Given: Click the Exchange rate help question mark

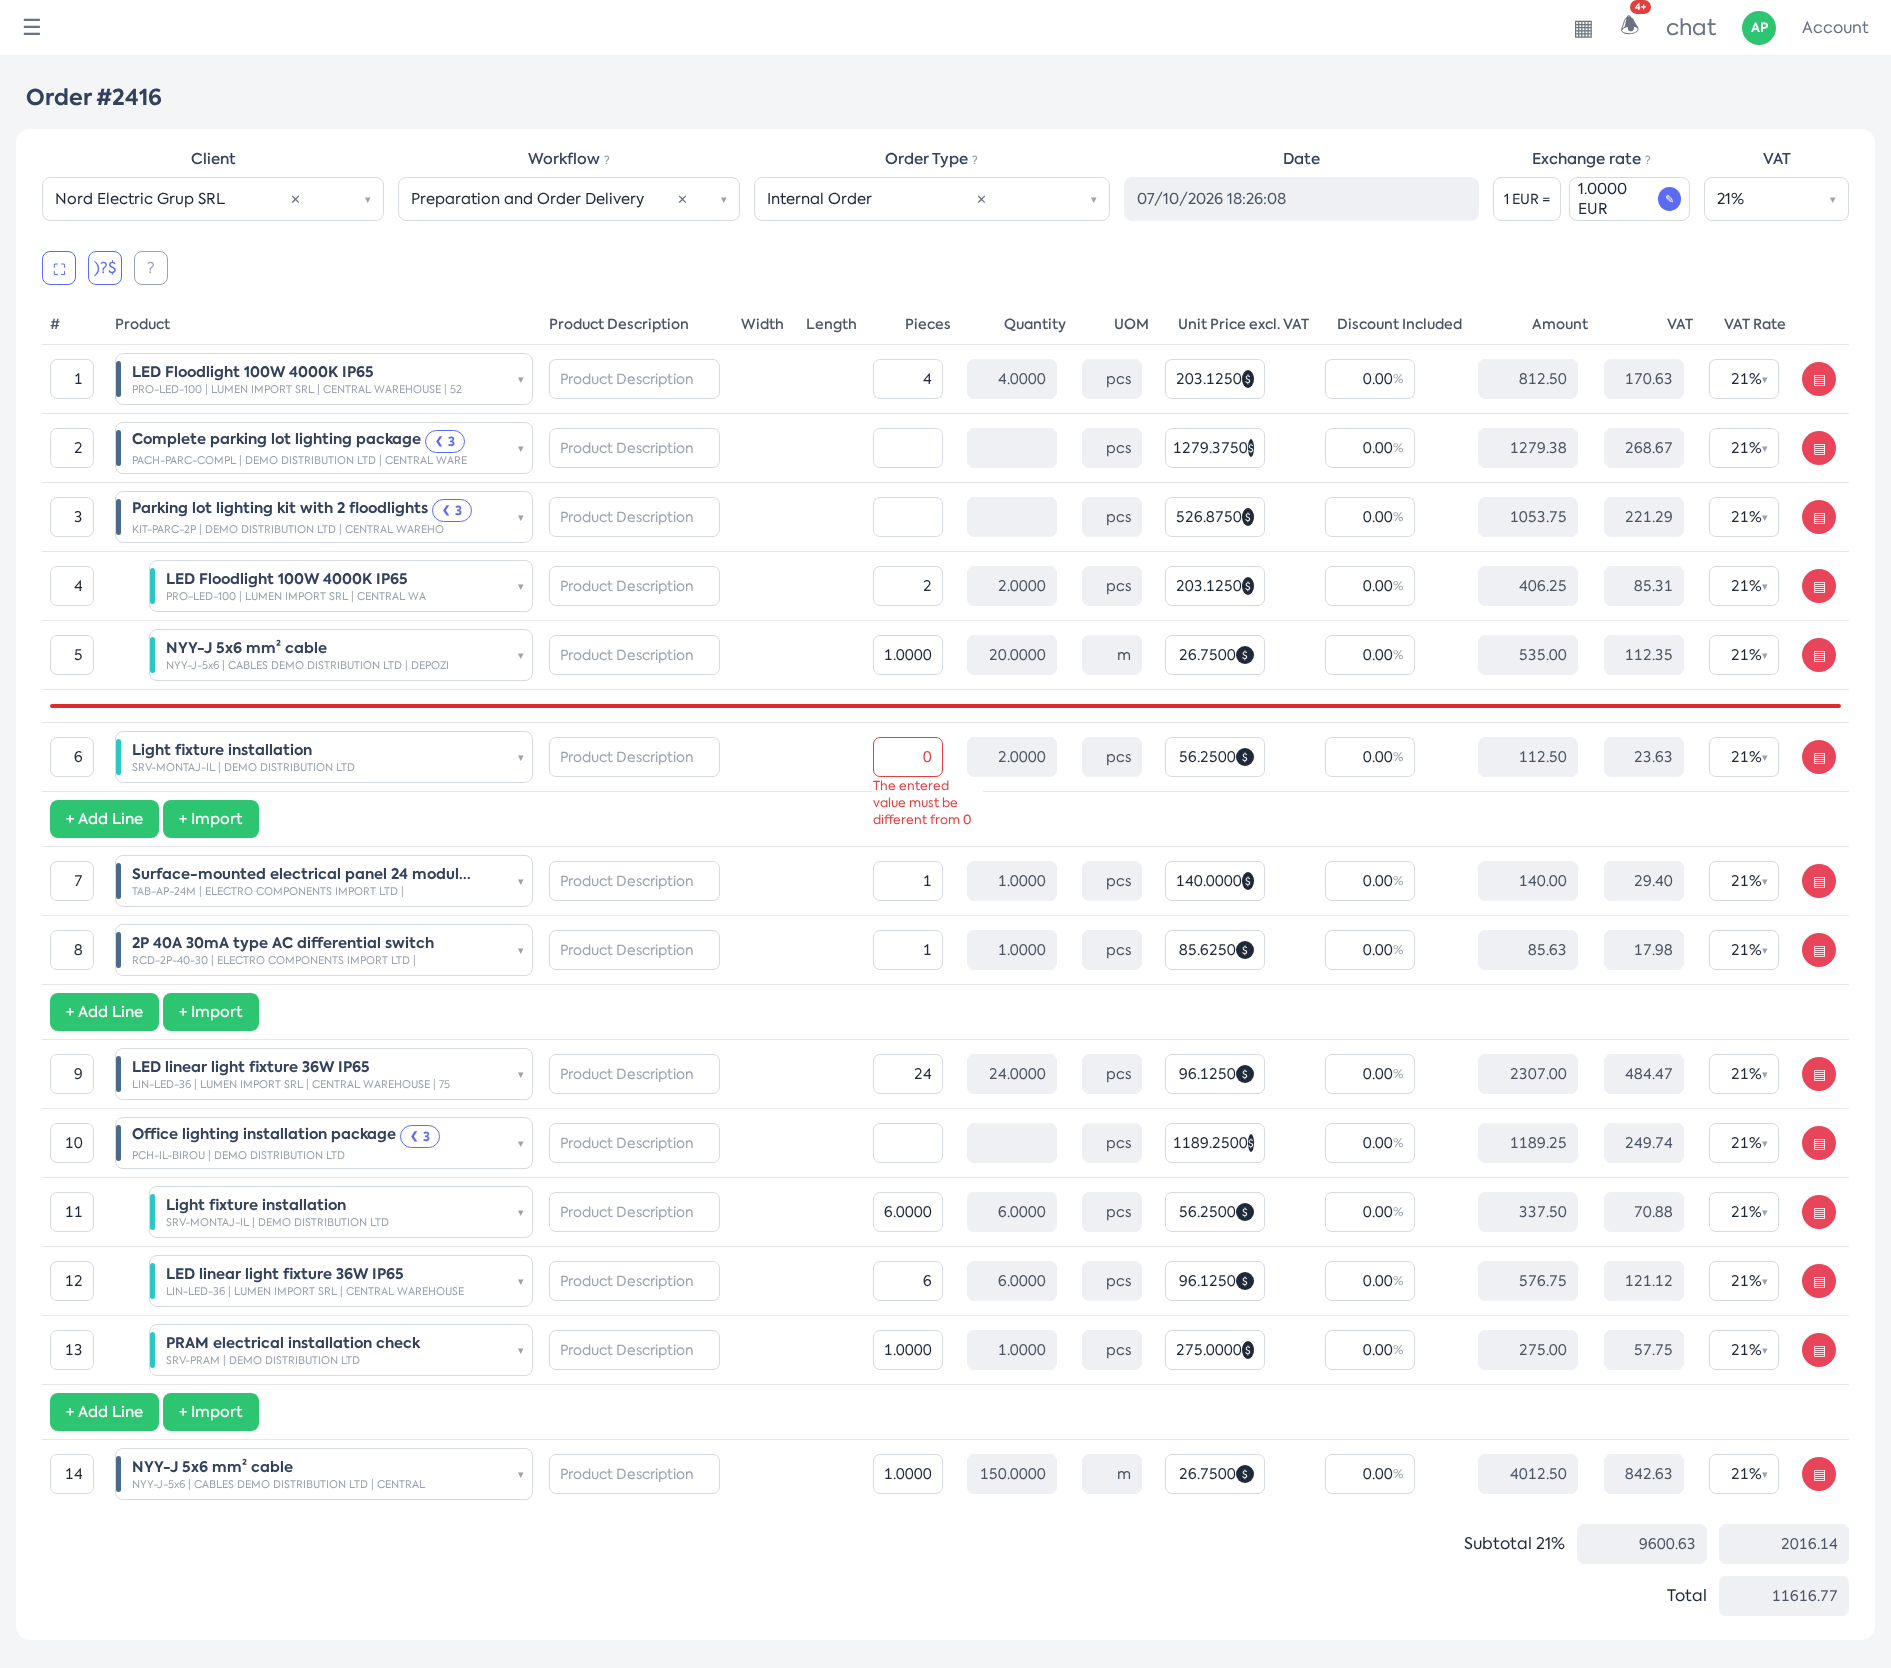Looking at the screenshot, I should pos(1648,160).
